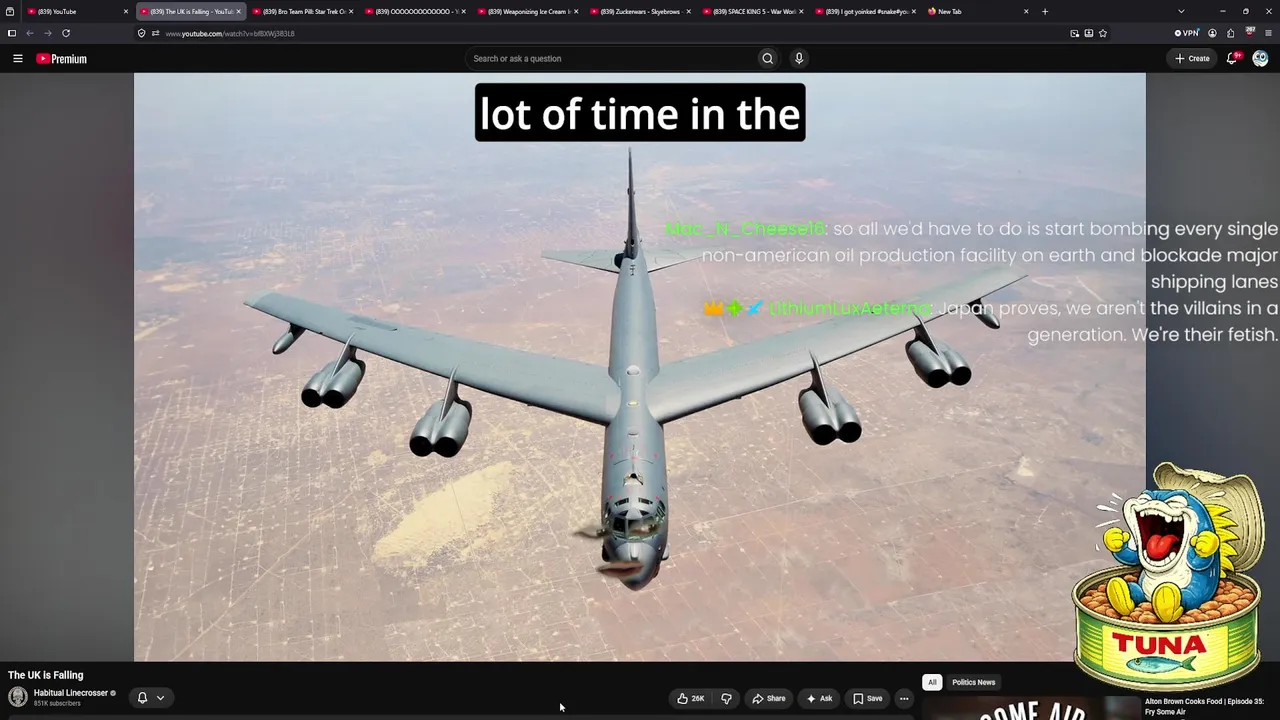Click the Ask button

click(819, 698)
